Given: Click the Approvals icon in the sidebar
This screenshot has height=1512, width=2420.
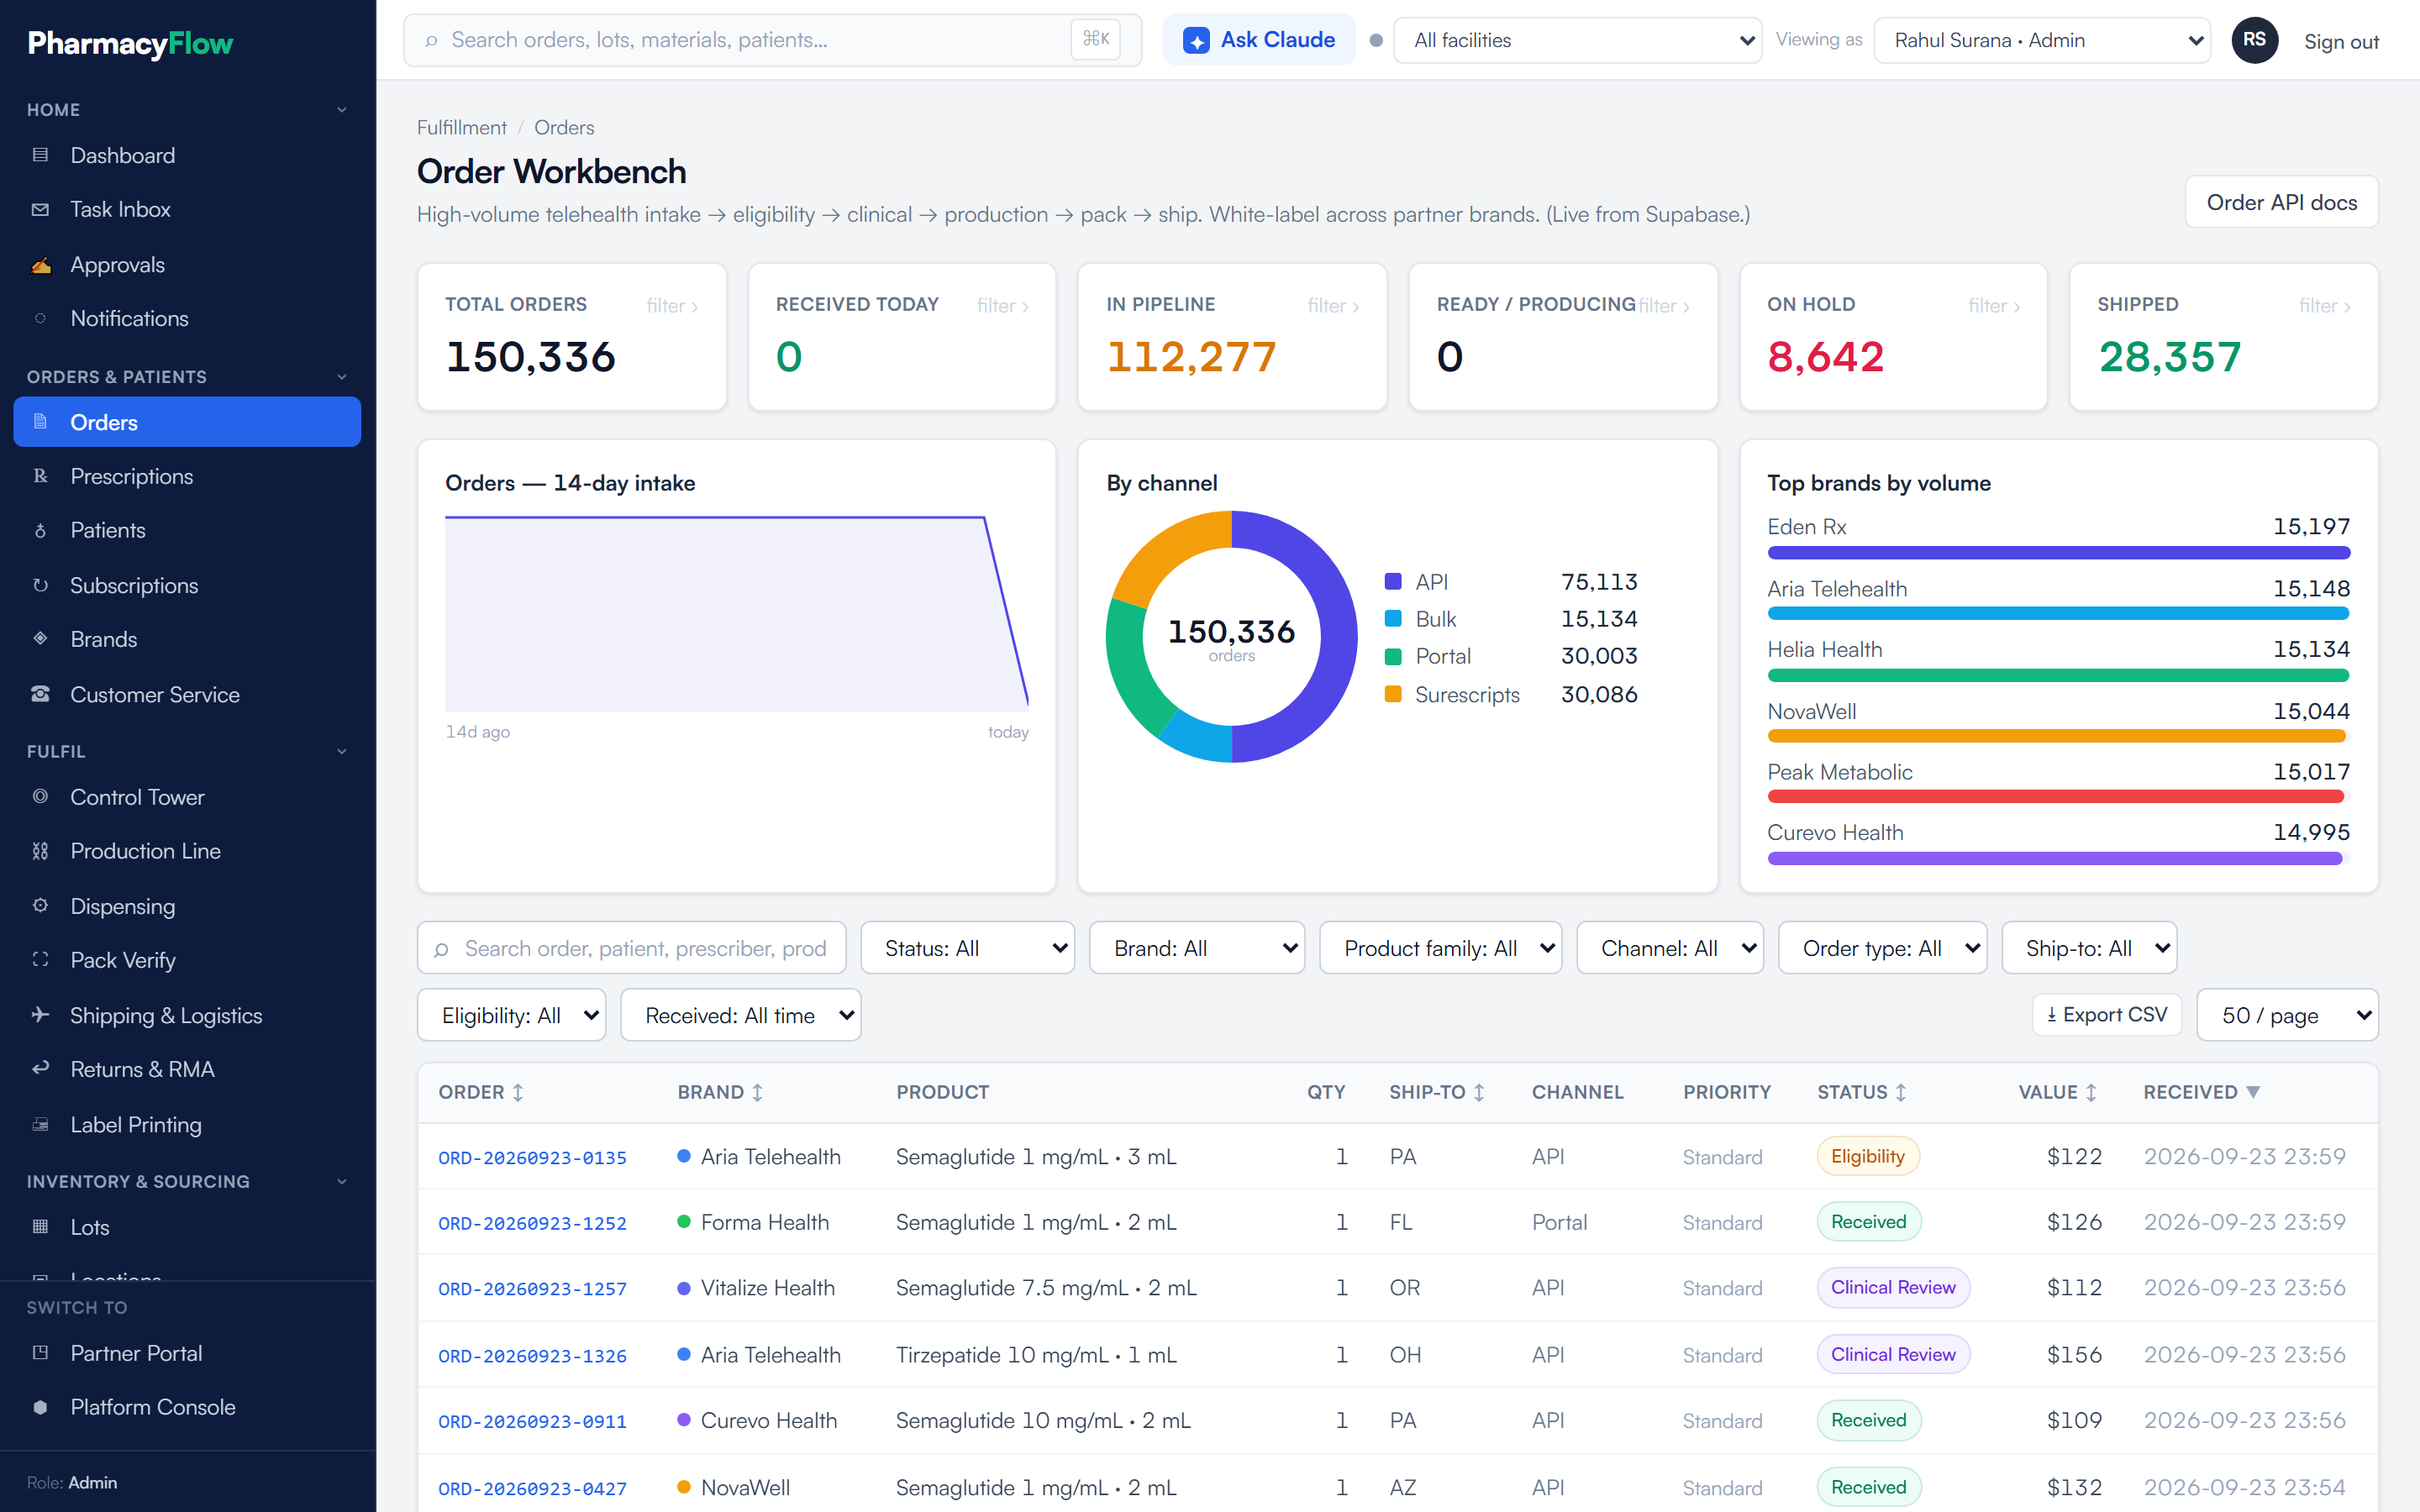Looking at the screenshot, I should click(40, 265).
